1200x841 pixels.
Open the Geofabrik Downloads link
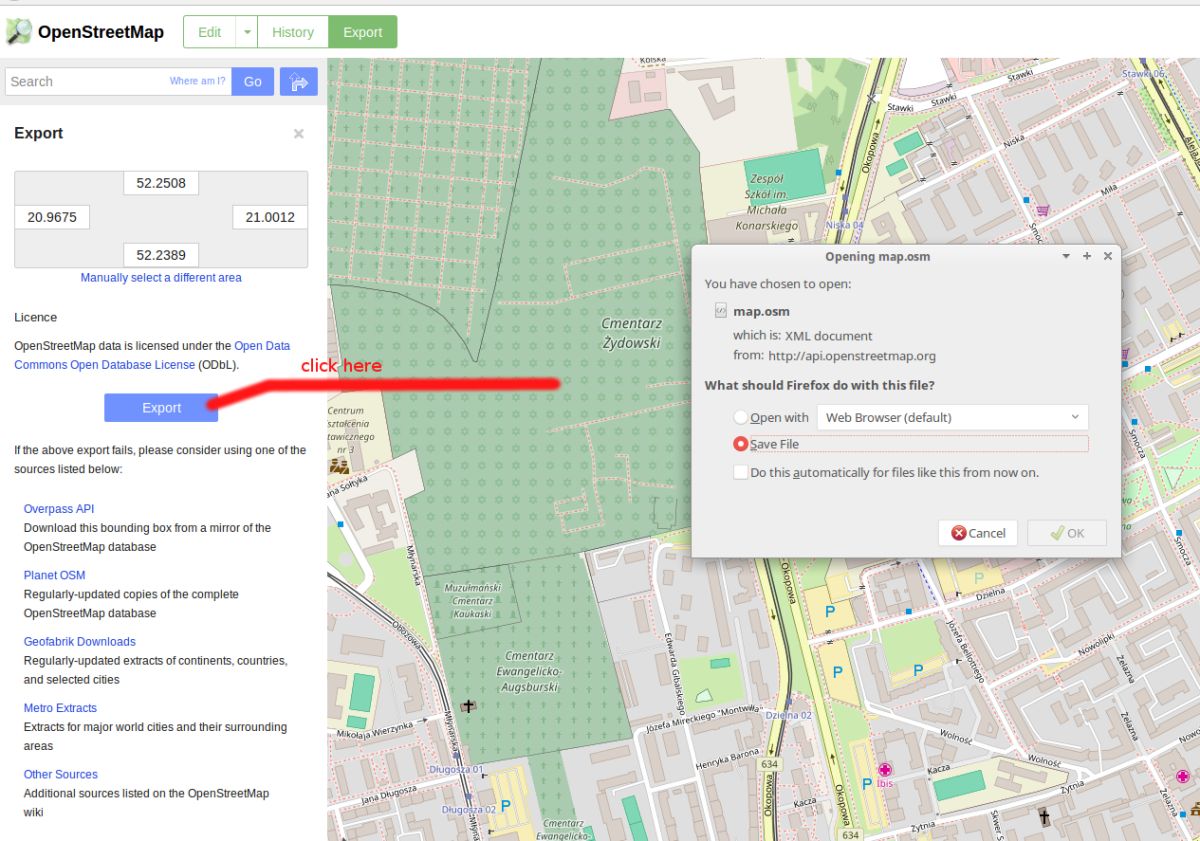point(80,641)
